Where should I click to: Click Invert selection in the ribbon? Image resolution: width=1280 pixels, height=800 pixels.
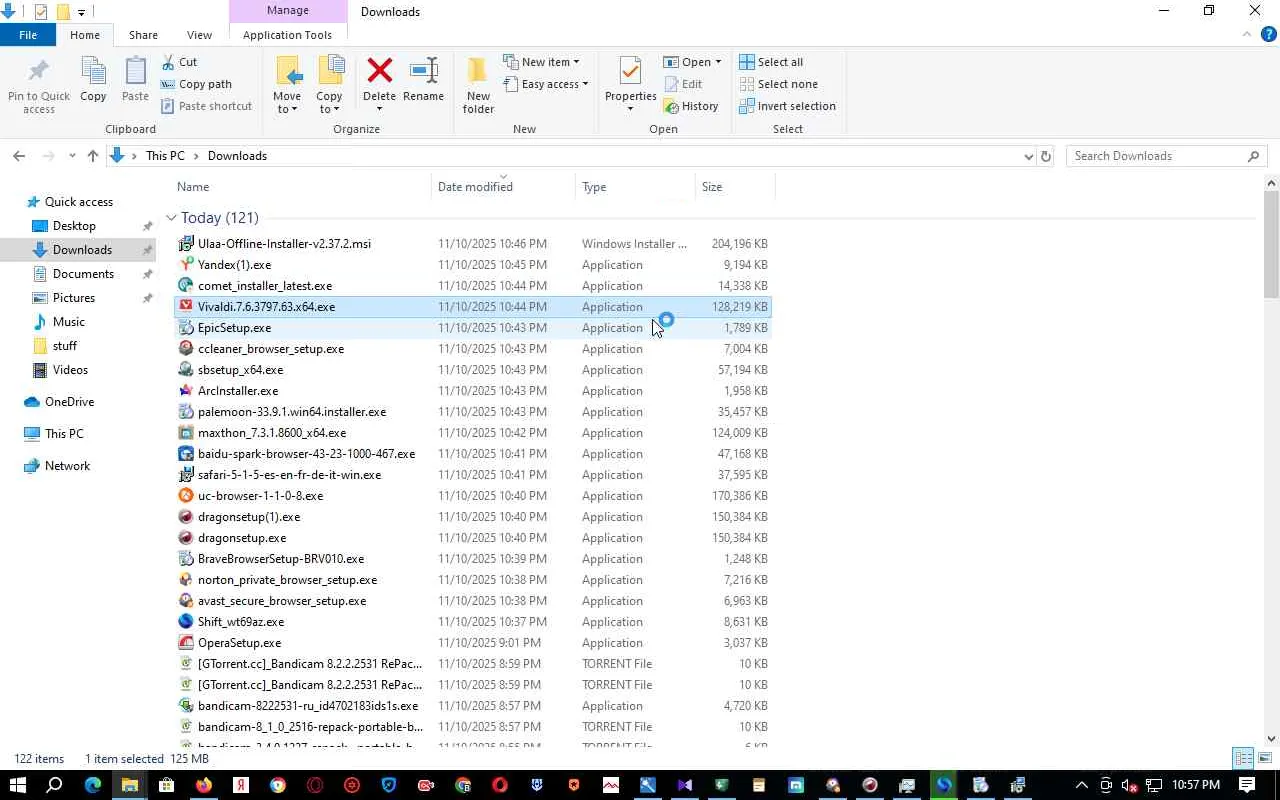[787, 106]
